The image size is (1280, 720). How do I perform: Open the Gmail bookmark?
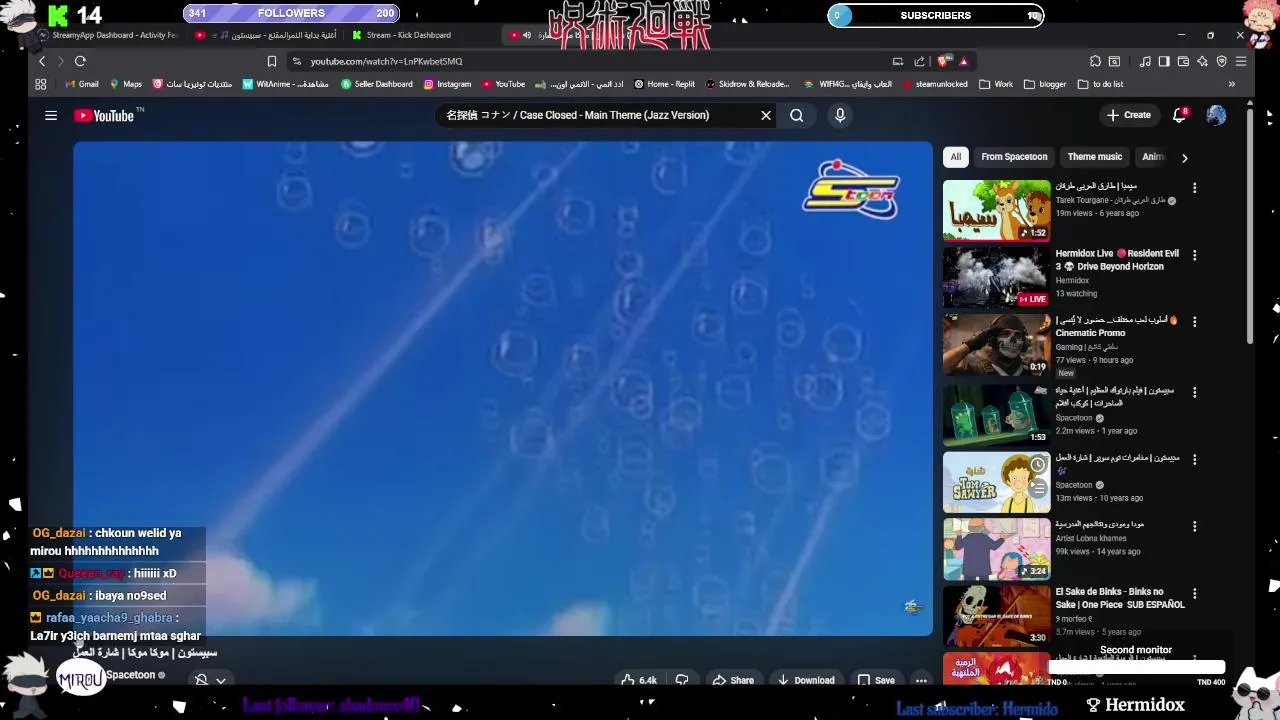pyautogui.click(x=80, y=84)
